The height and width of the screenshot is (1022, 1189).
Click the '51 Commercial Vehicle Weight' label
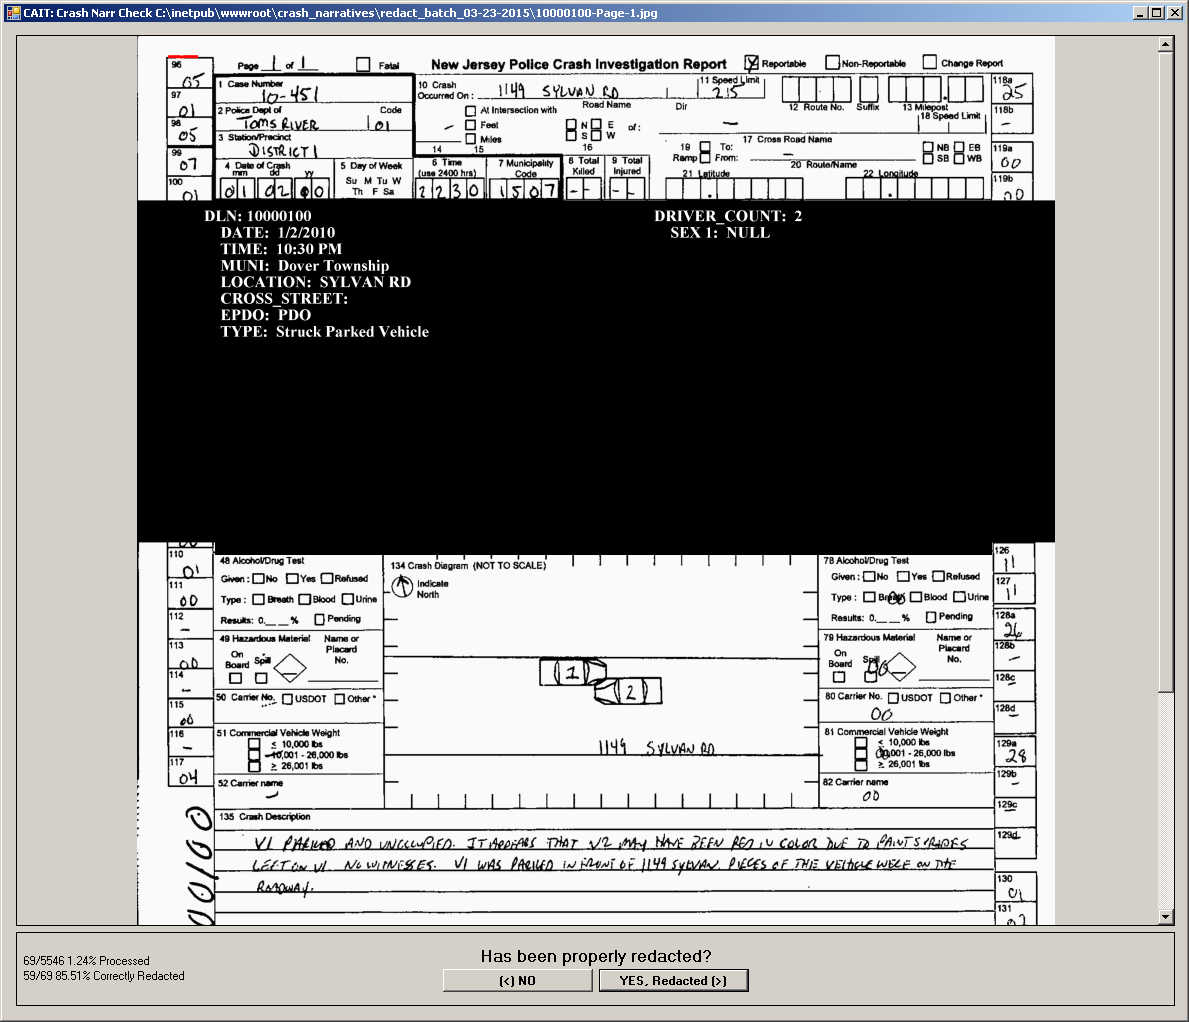tap(278, 732)
